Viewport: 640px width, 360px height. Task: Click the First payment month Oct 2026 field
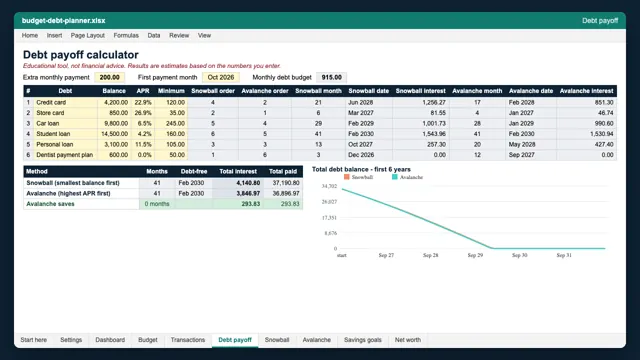point(221,77)
